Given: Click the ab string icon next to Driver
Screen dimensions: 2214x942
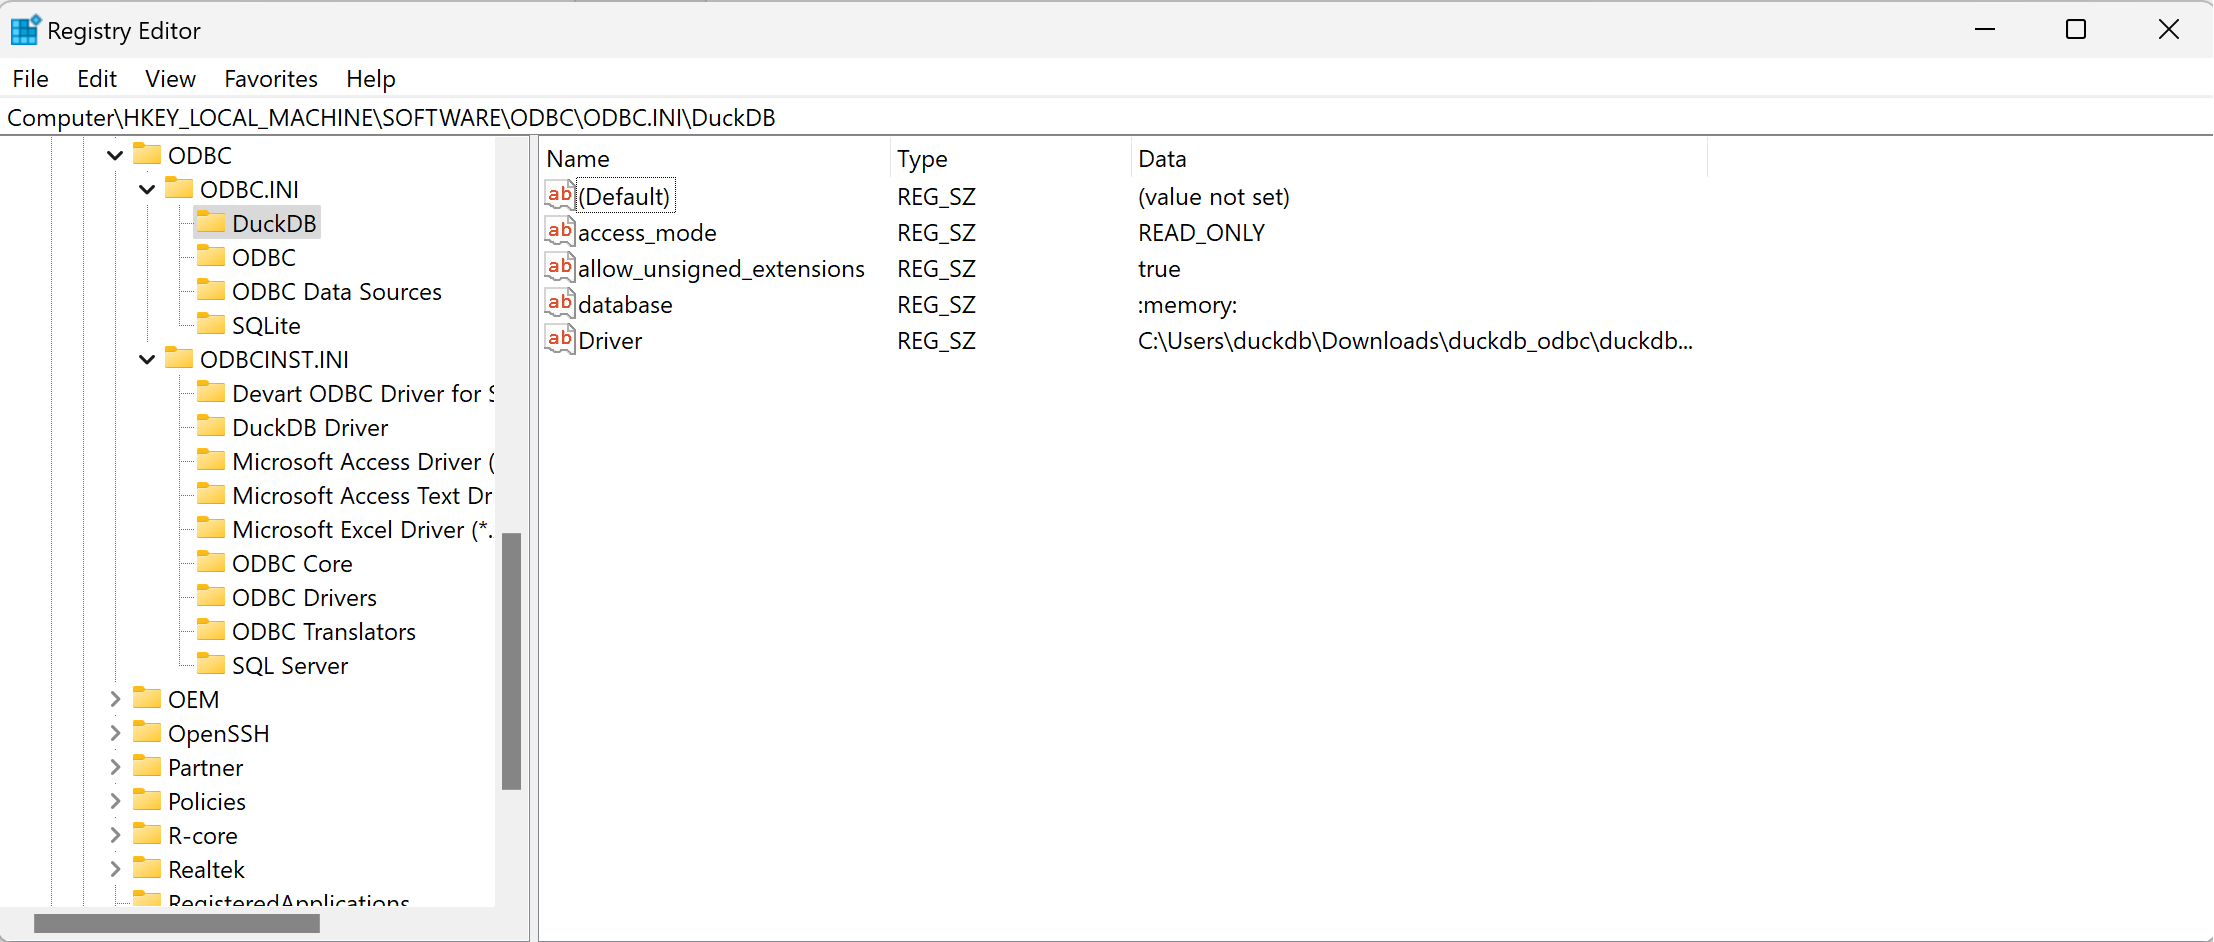Looking at the screenshot, I should pos(559,339).
